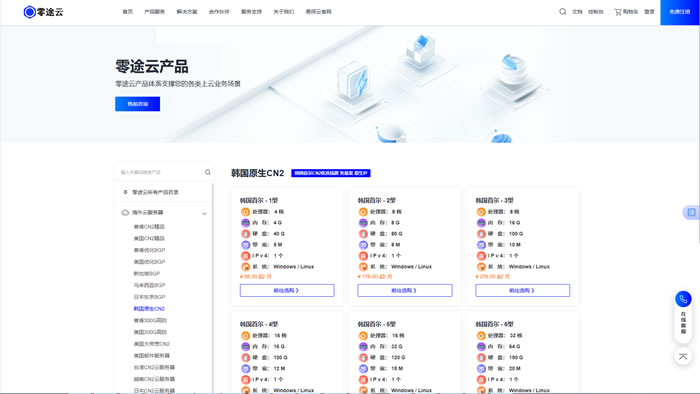The width and height of the screenshot is (700, 394).
Task: Click the system icon in 韩国首尔-1型 card
Action: pyautogui.click(x=245, y=267)
